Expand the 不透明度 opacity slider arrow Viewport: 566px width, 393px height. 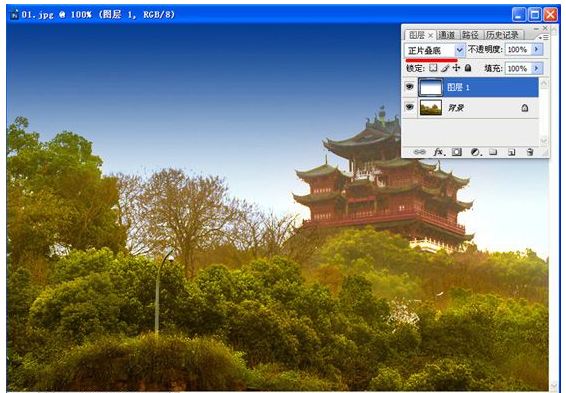[537, 49]
